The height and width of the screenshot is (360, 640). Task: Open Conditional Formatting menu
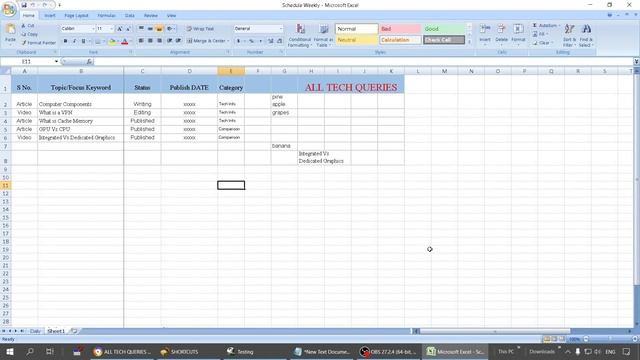300,35
